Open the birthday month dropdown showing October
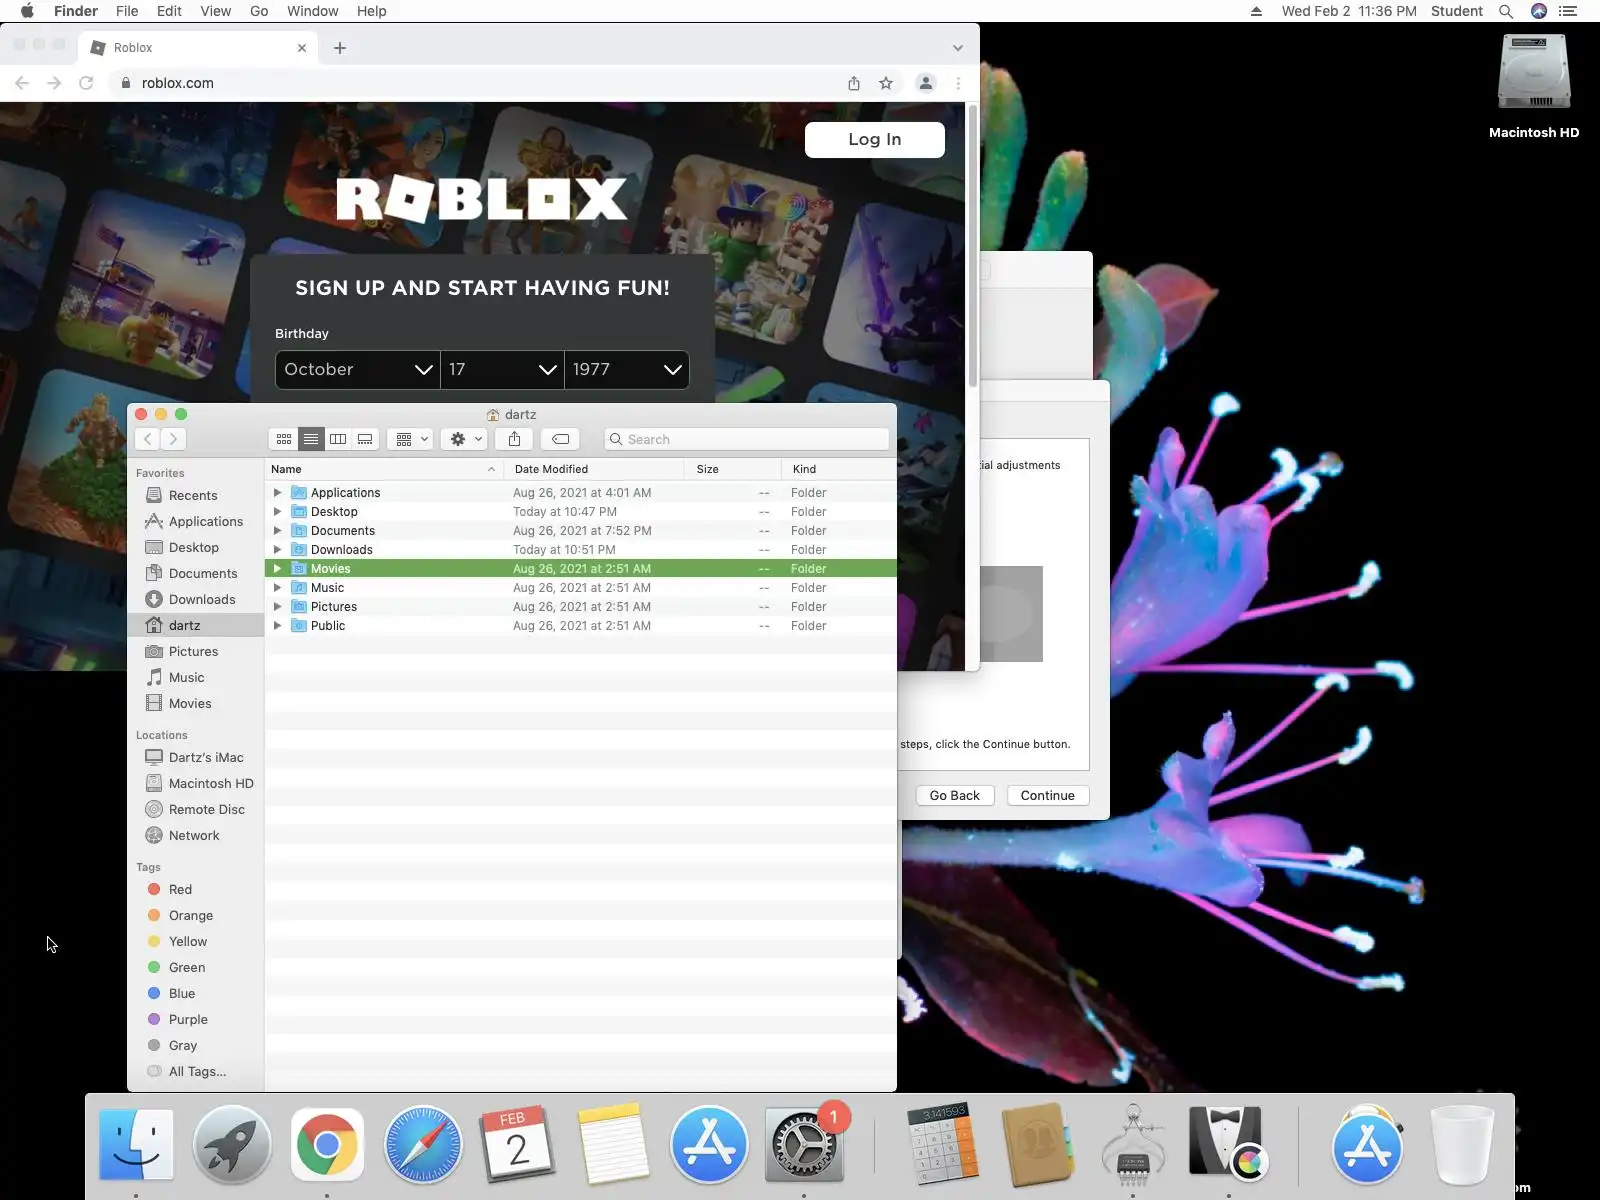Image resolution: width=1600 pixels, height=1200 pixels. (x=358, y=370)
